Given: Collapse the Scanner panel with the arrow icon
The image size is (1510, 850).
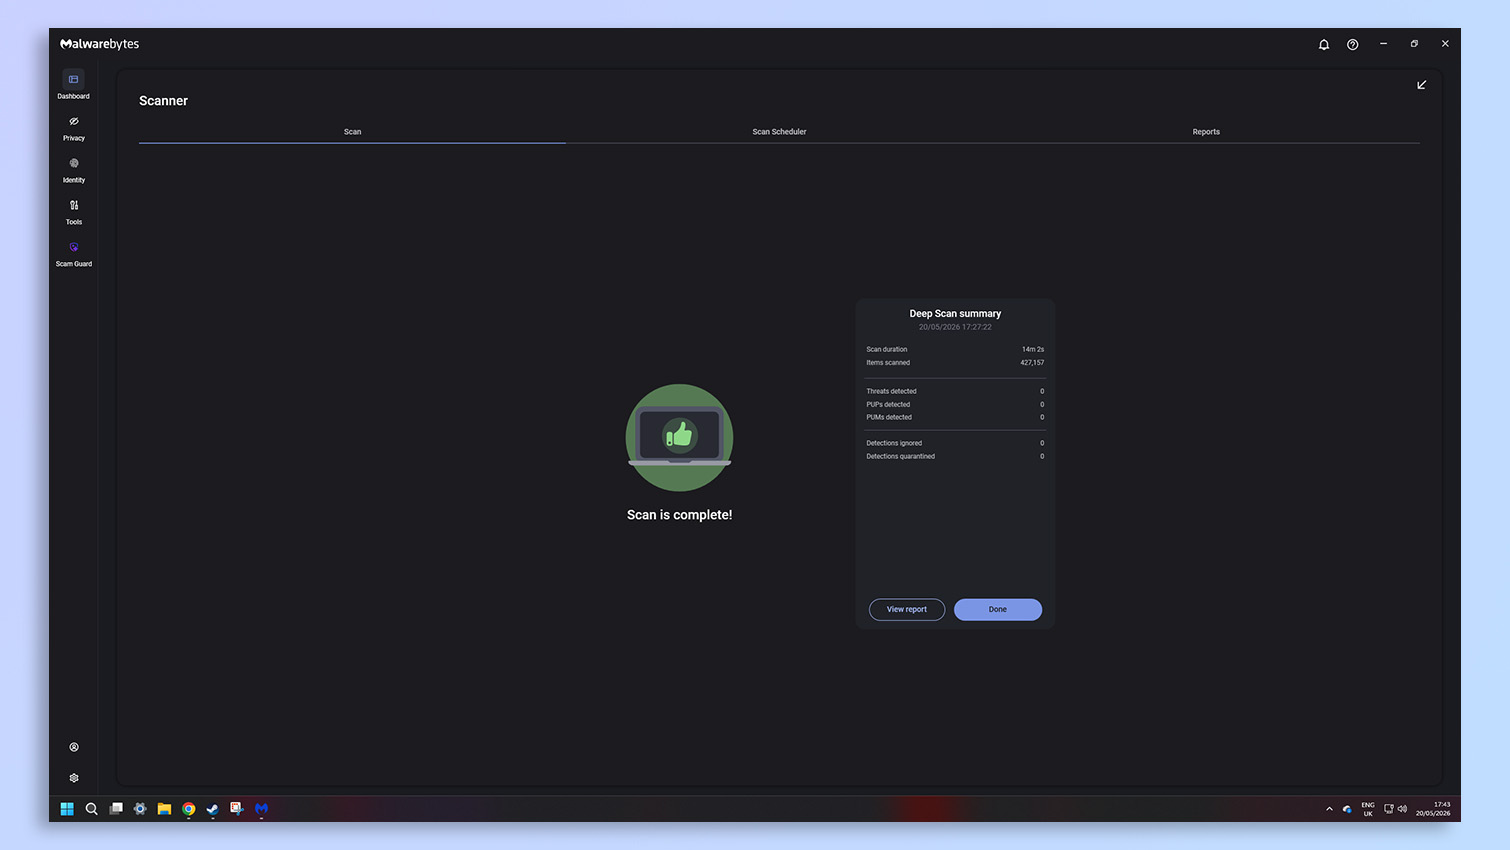Looking at the screenshot, I should [1421, 85].
